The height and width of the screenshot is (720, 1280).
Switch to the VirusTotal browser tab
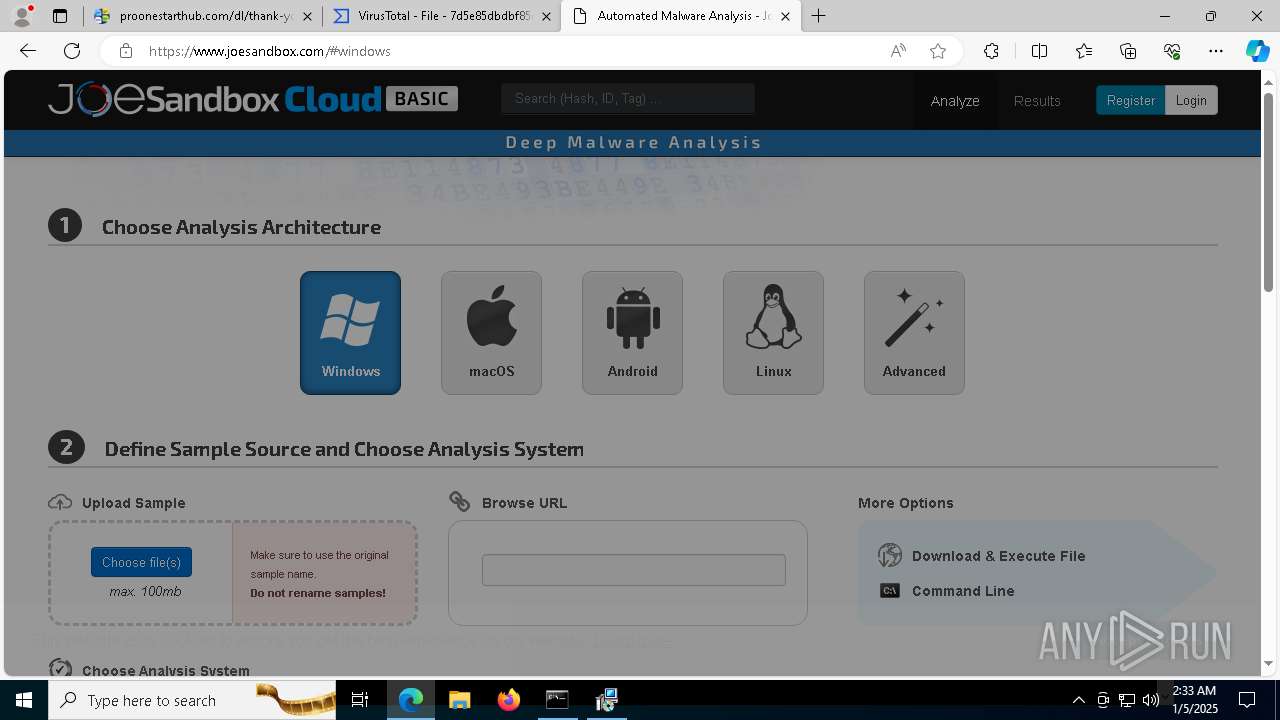[x=443, y=16]
